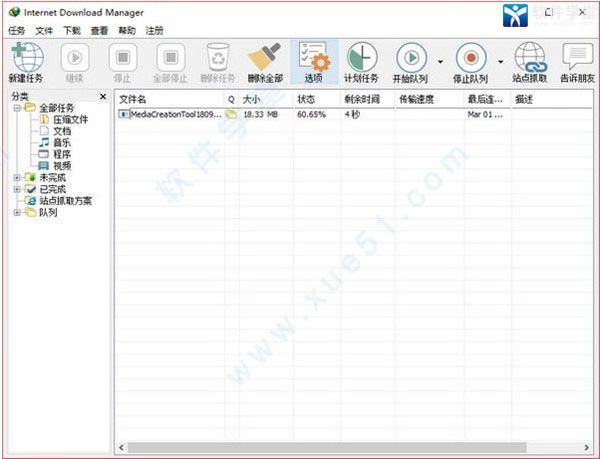
Task: Click the queue folder icon in download row
Action: point(231,114)
